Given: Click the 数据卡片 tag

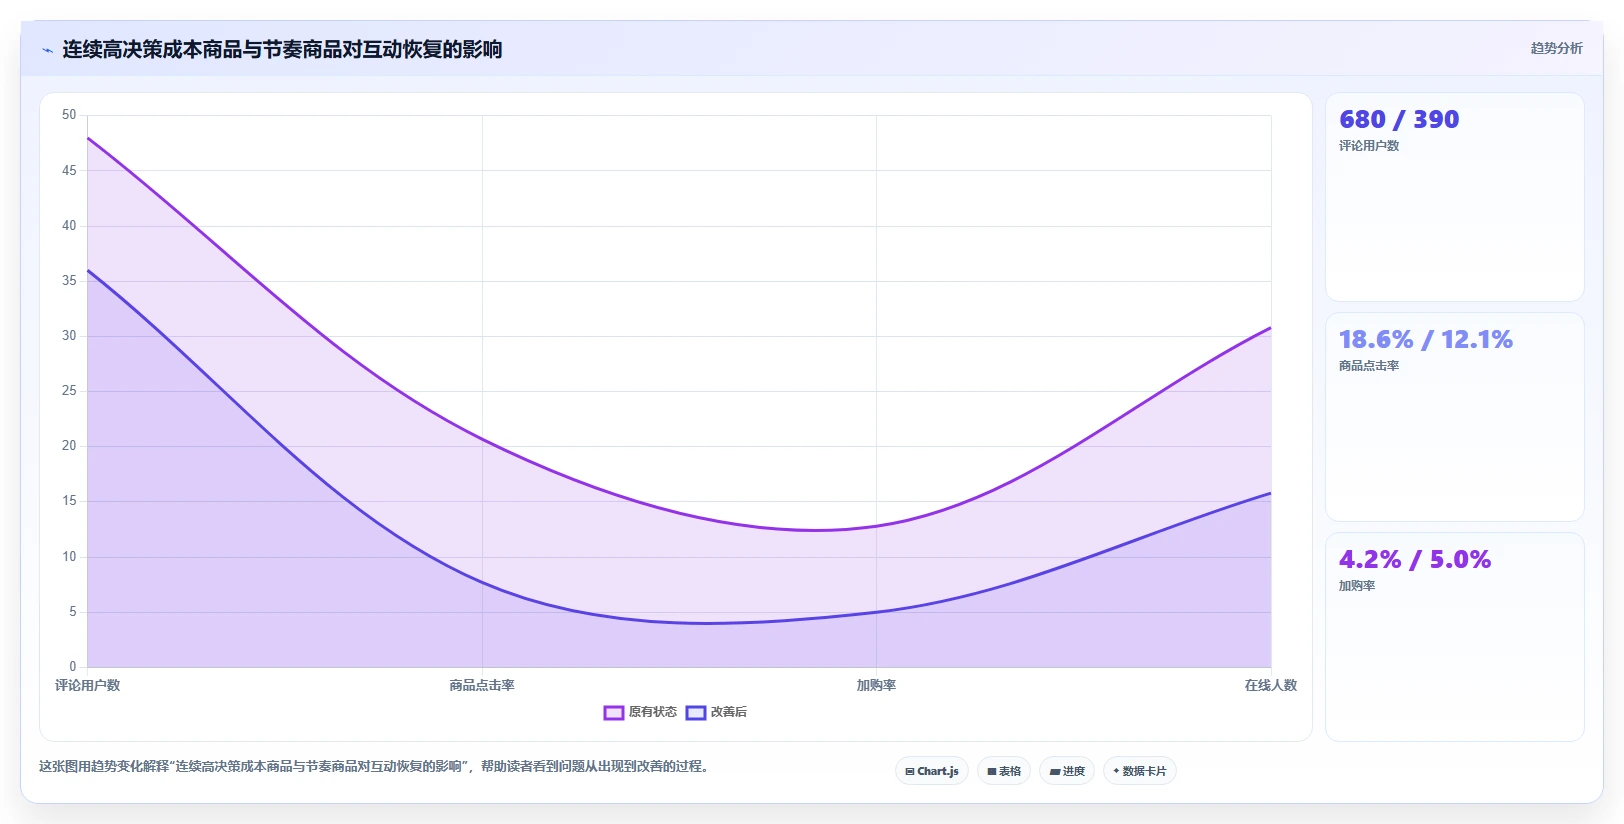Looking at the screenshot, I should coord(1140,771).
